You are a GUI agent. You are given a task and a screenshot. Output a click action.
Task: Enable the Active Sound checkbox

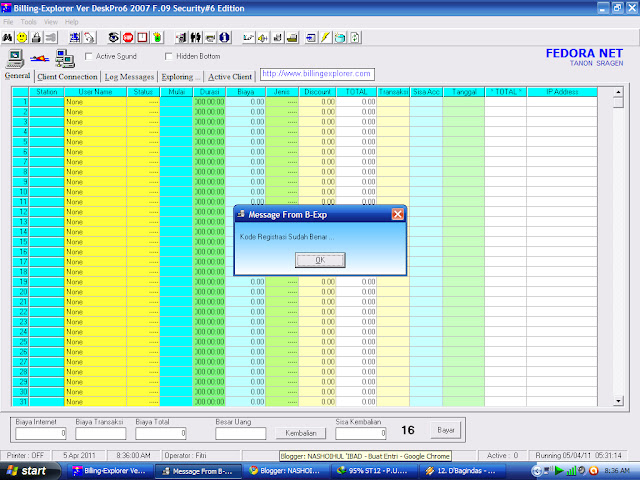(x=89, y=56)
